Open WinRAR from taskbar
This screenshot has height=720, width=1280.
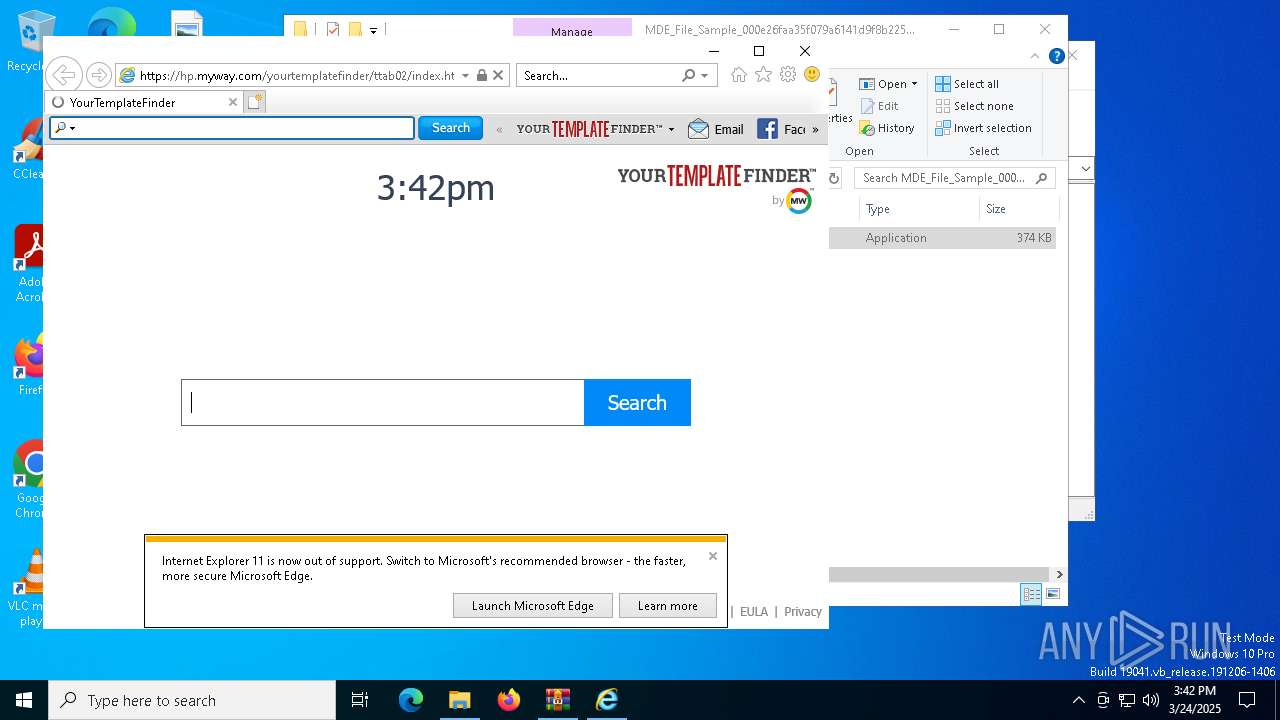click(558, 700)
